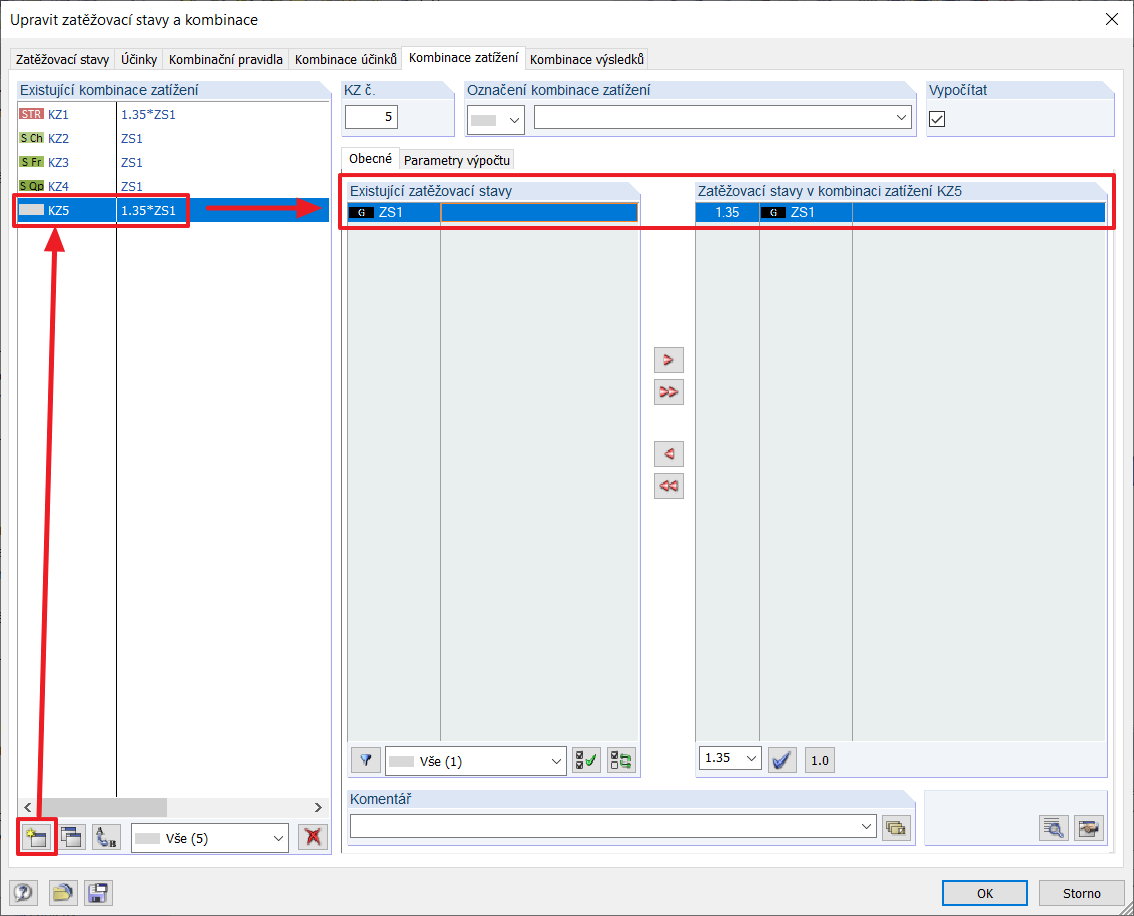
Task: Add all load cases to combination
Action: (668, 392)
